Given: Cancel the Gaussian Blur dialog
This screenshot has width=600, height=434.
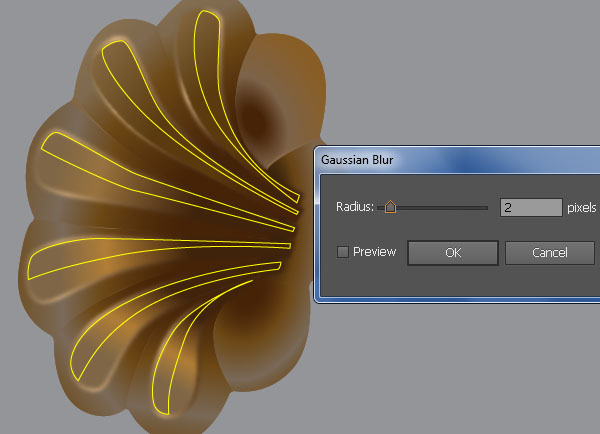Looking at the screenshot, I should coord(549,253).
